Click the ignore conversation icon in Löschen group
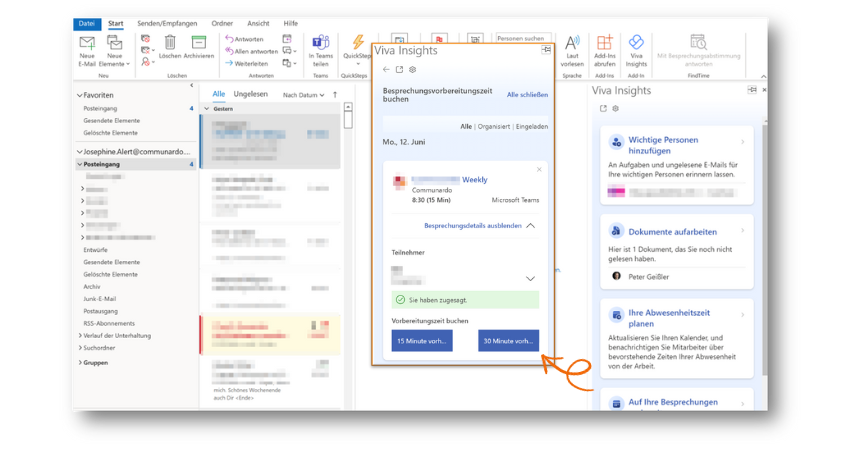 point(145,39)
